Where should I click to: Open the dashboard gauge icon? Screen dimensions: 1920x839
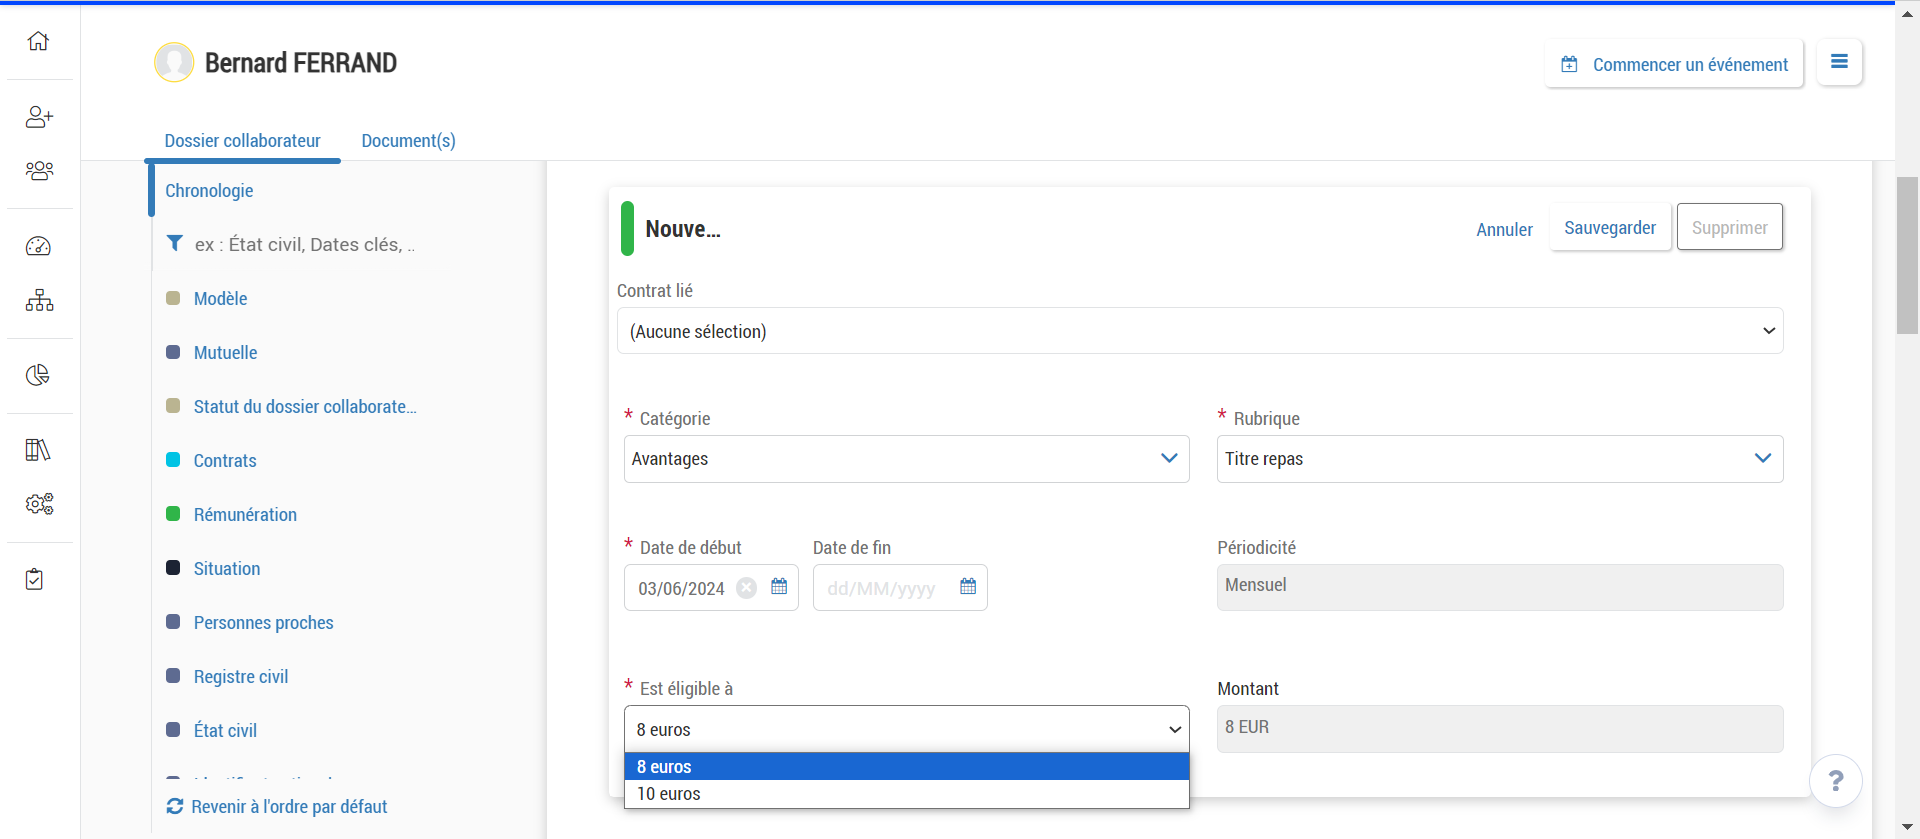pyautogui.click(x=38, y=246)
